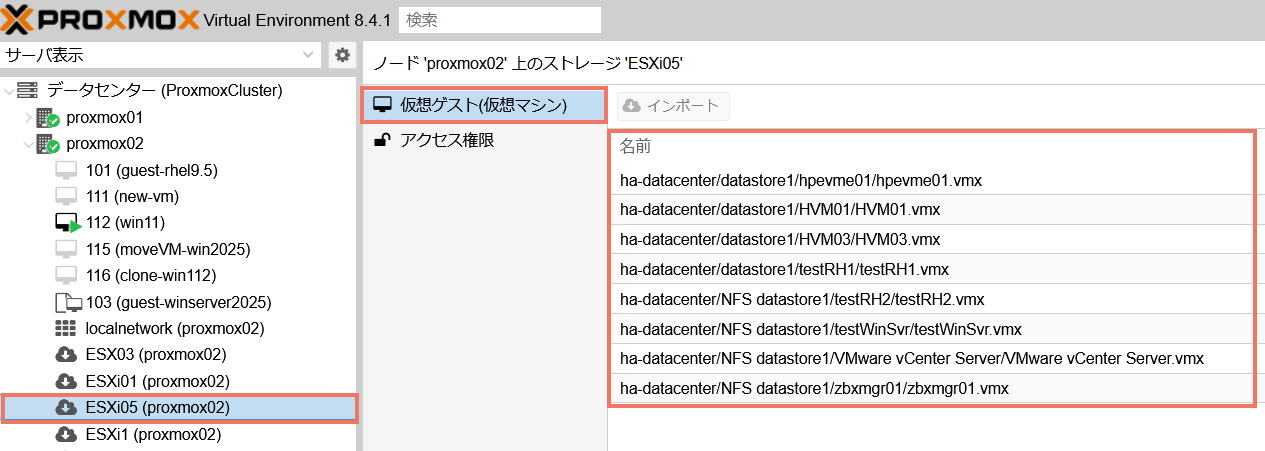Click in the 検索 search field
Viewport: 1265px width, 451px height.
pos(499,19)
